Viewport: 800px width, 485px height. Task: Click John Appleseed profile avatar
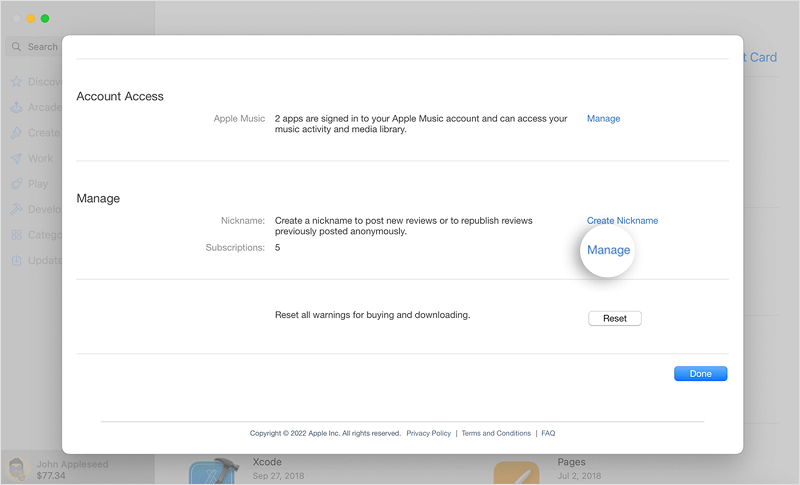(x=18, y=470)
